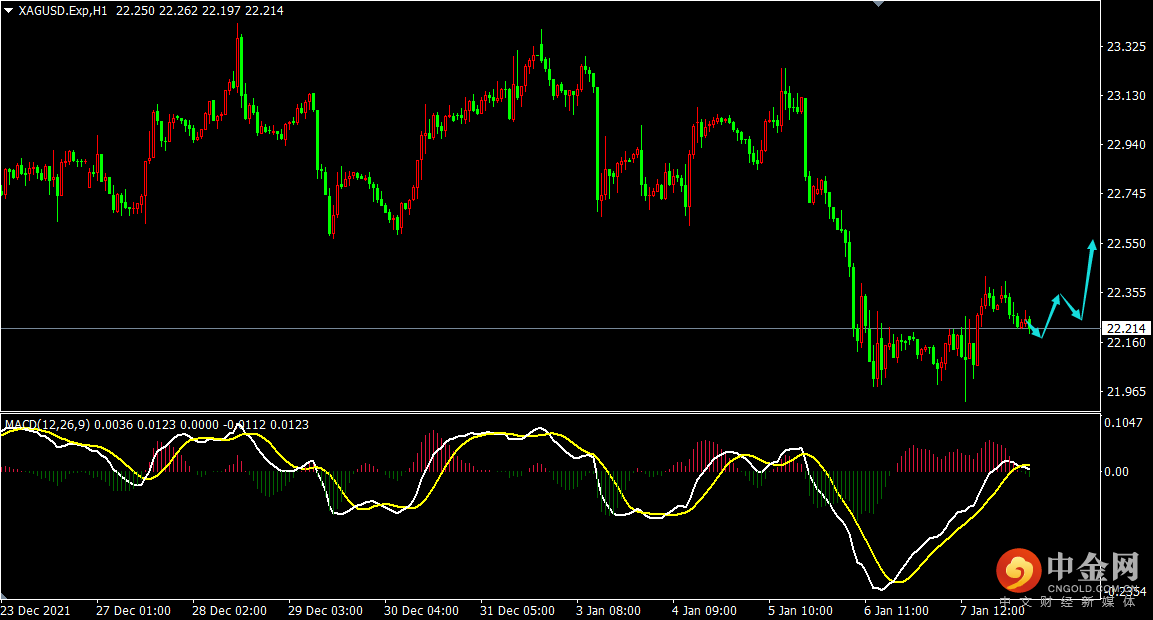Click the 23 Dec 2021 date label
This screenshot has height=620, width=1153.
(36, 610)
